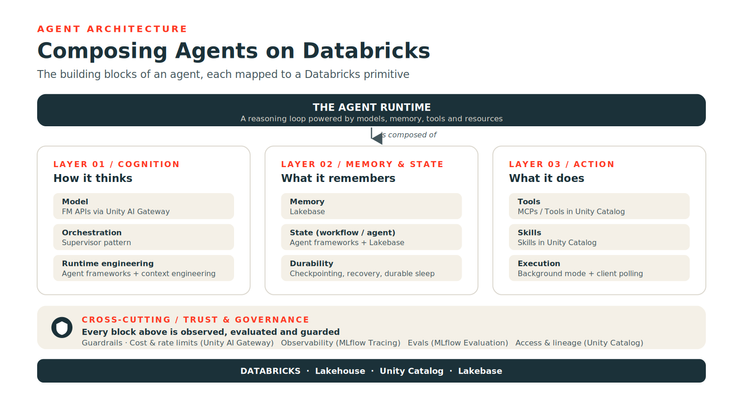
Task: Click 'What it does' heading
Action: click(546, 178)
